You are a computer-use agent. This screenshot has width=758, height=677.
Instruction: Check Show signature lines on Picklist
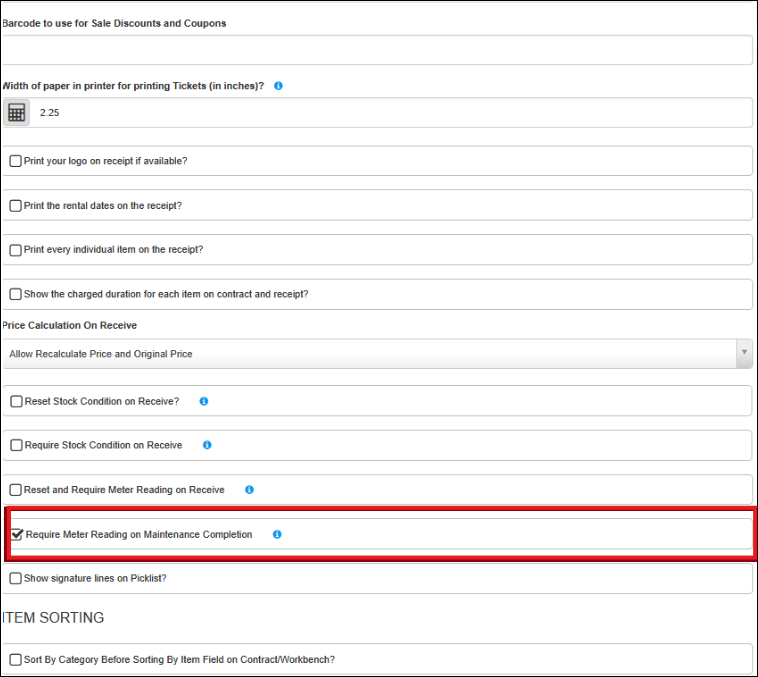point(16,578)
